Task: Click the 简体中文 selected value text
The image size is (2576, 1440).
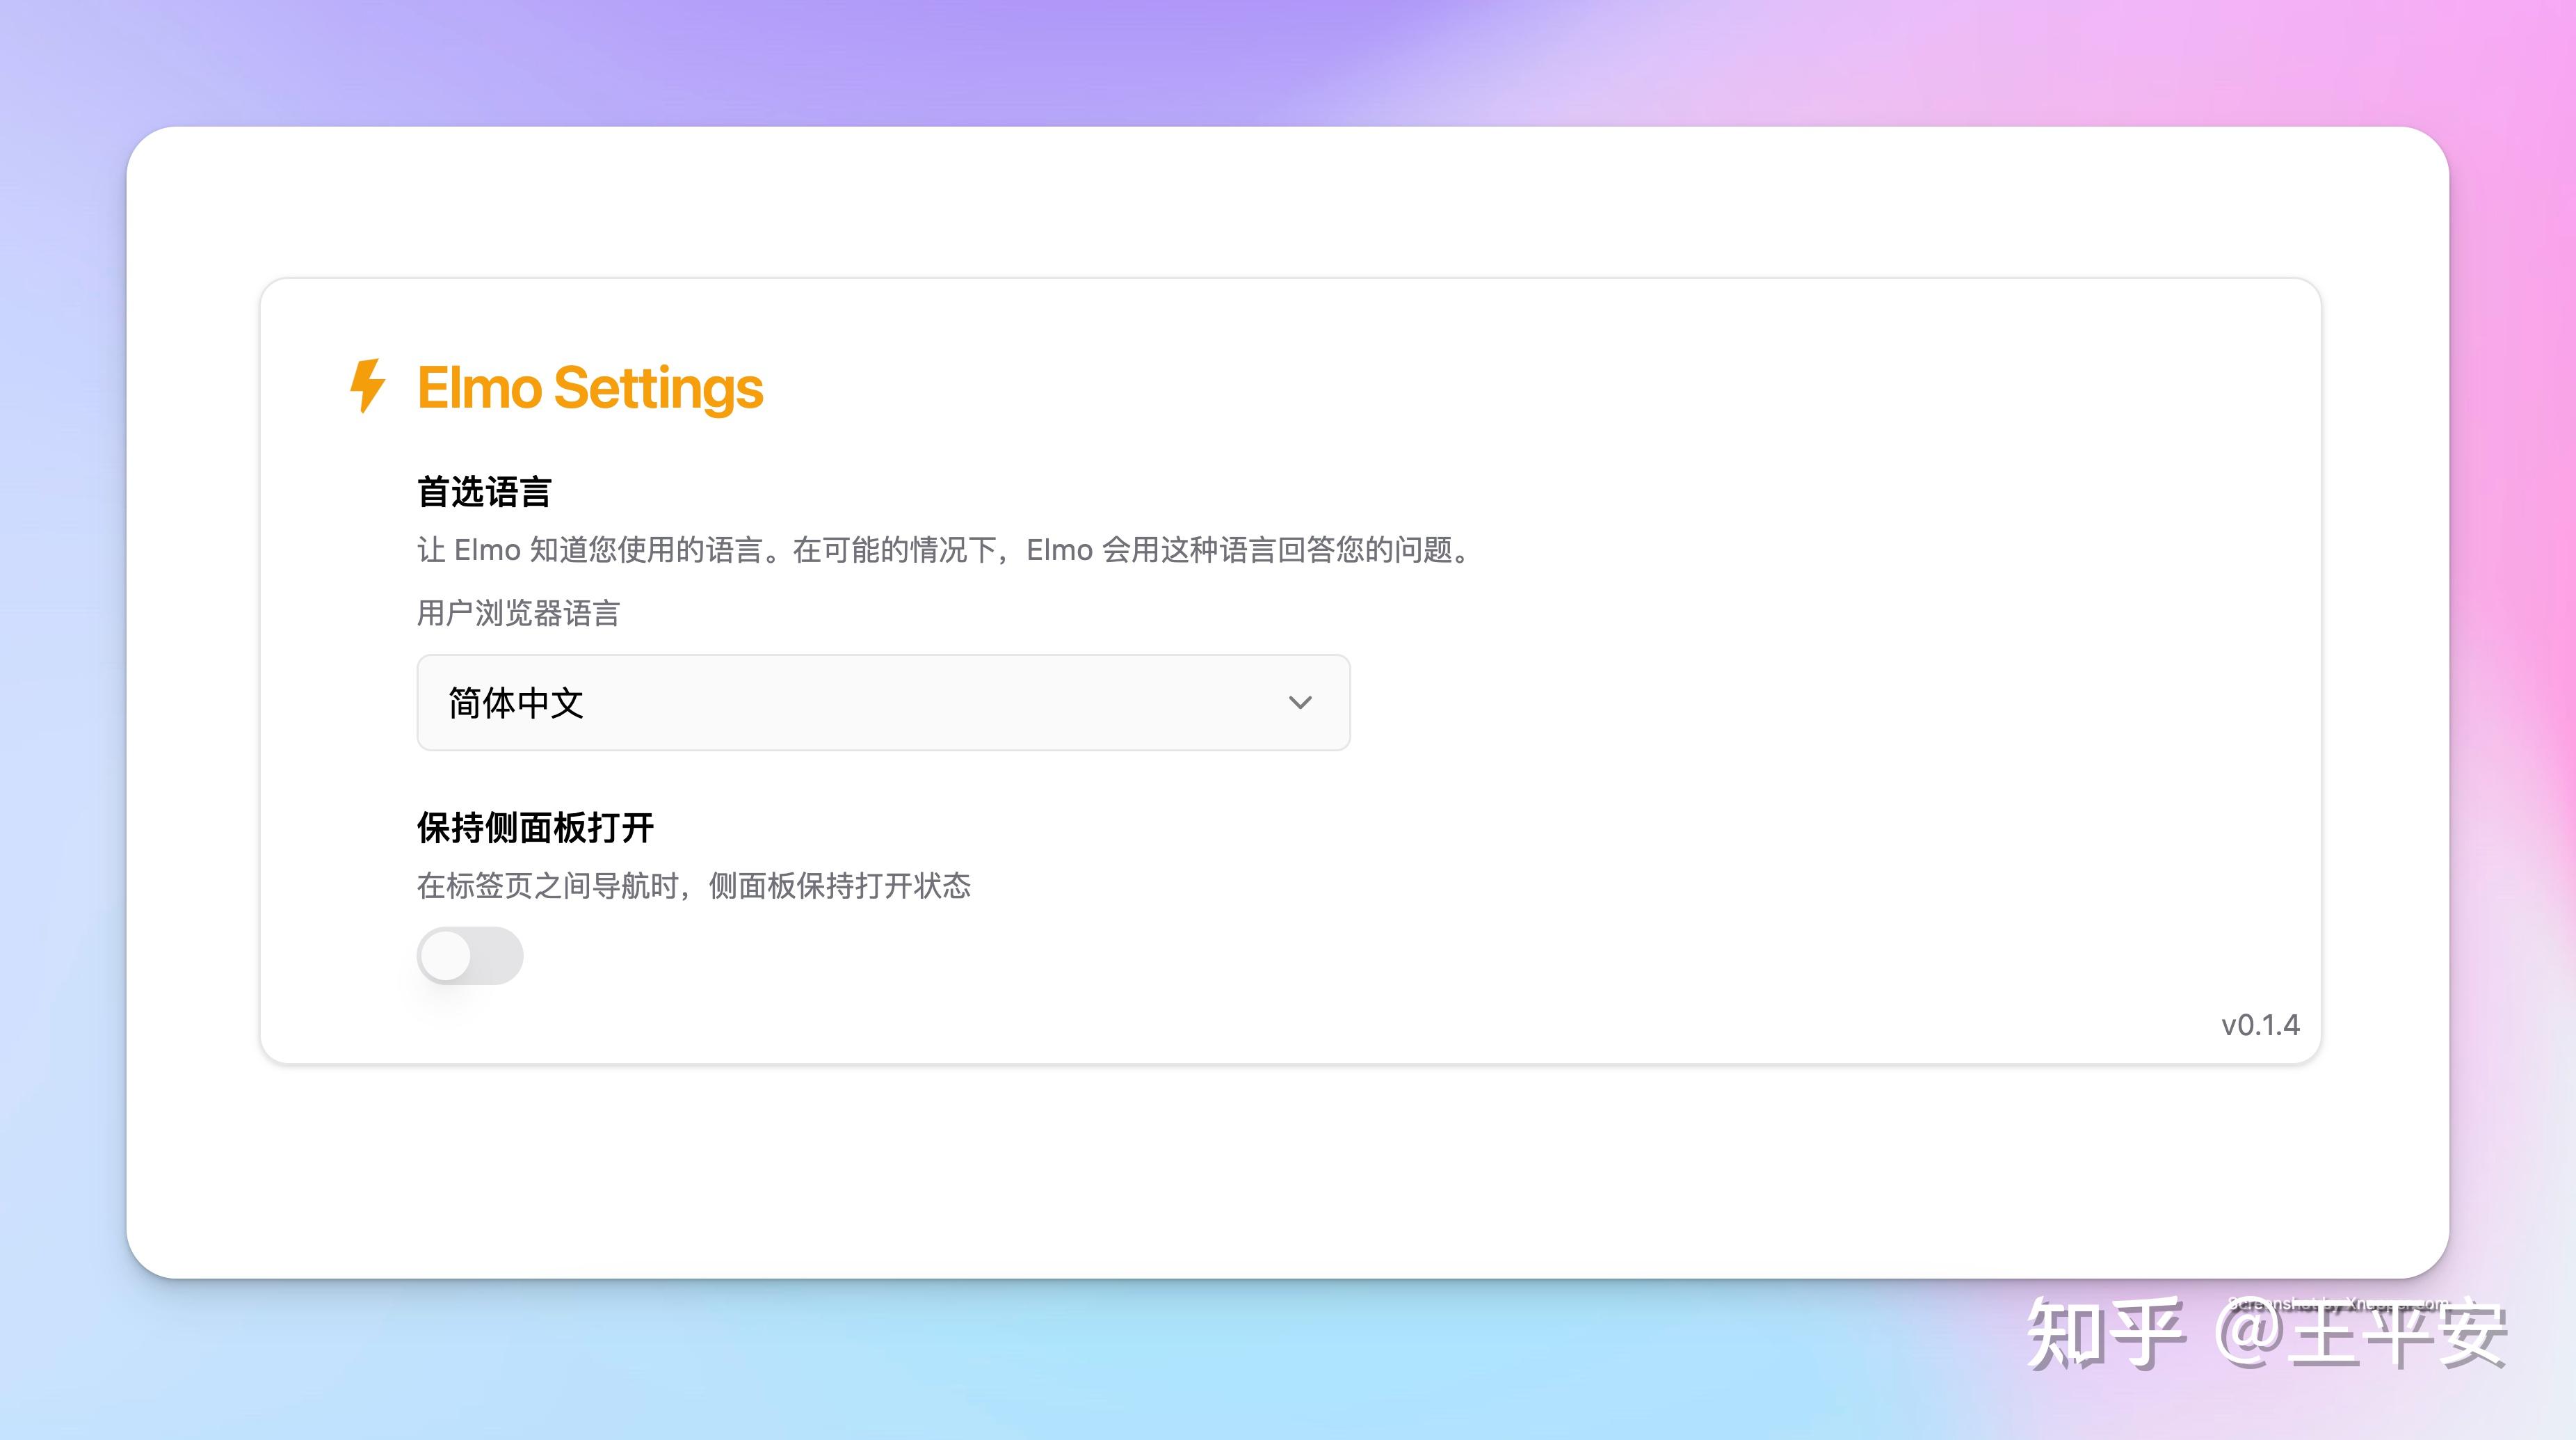Action: [516, 703]
